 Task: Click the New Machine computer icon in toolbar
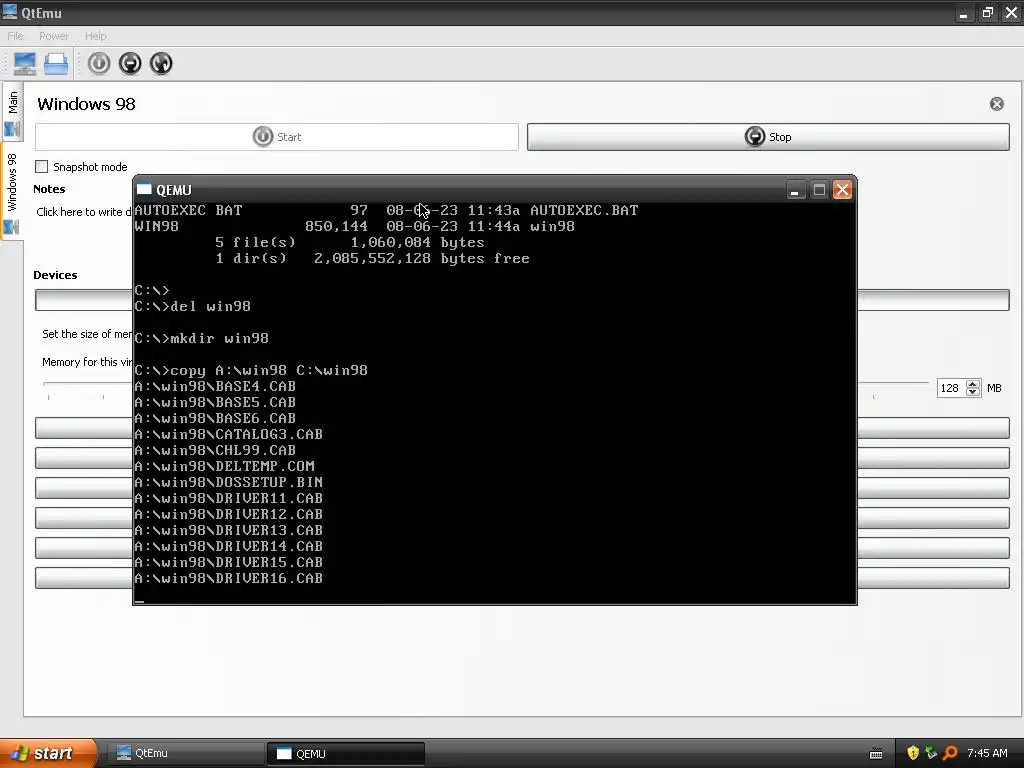click(25, 63)
